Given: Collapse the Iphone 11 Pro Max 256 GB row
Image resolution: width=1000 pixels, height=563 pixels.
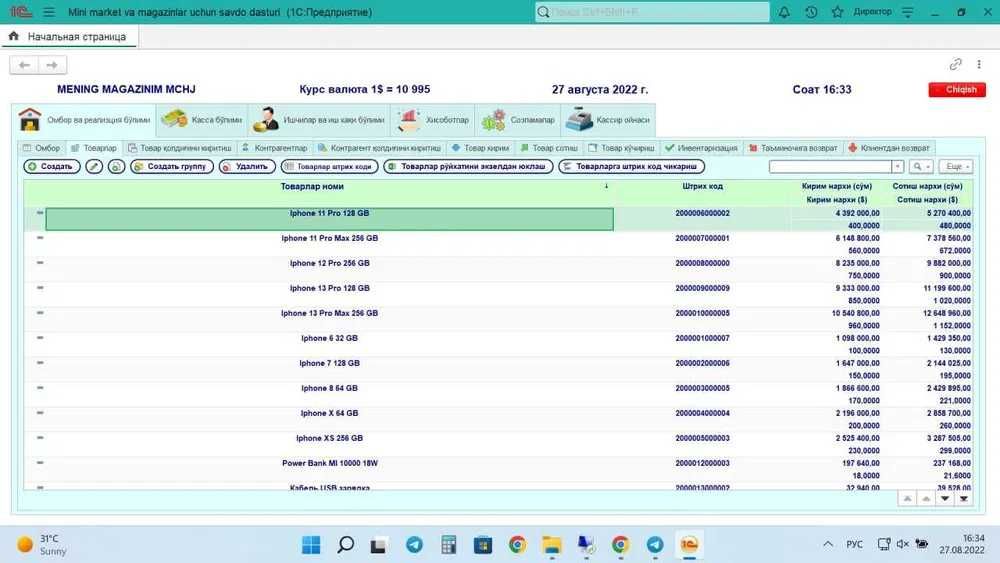Looking at the screenshot, I should (40, 238).
